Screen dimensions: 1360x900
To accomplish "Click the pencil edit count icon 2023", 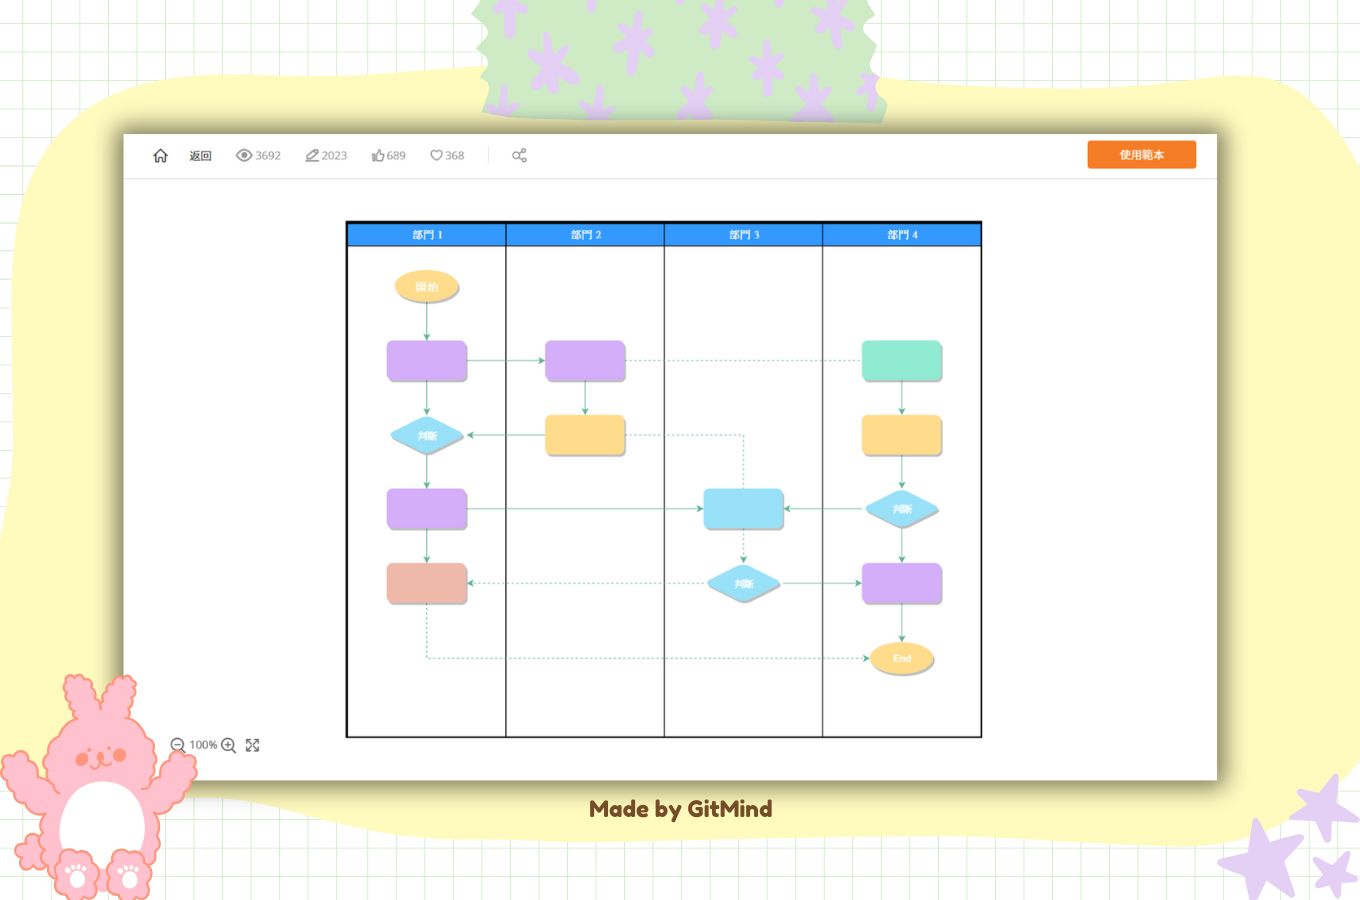I will [x=326, y=156].
